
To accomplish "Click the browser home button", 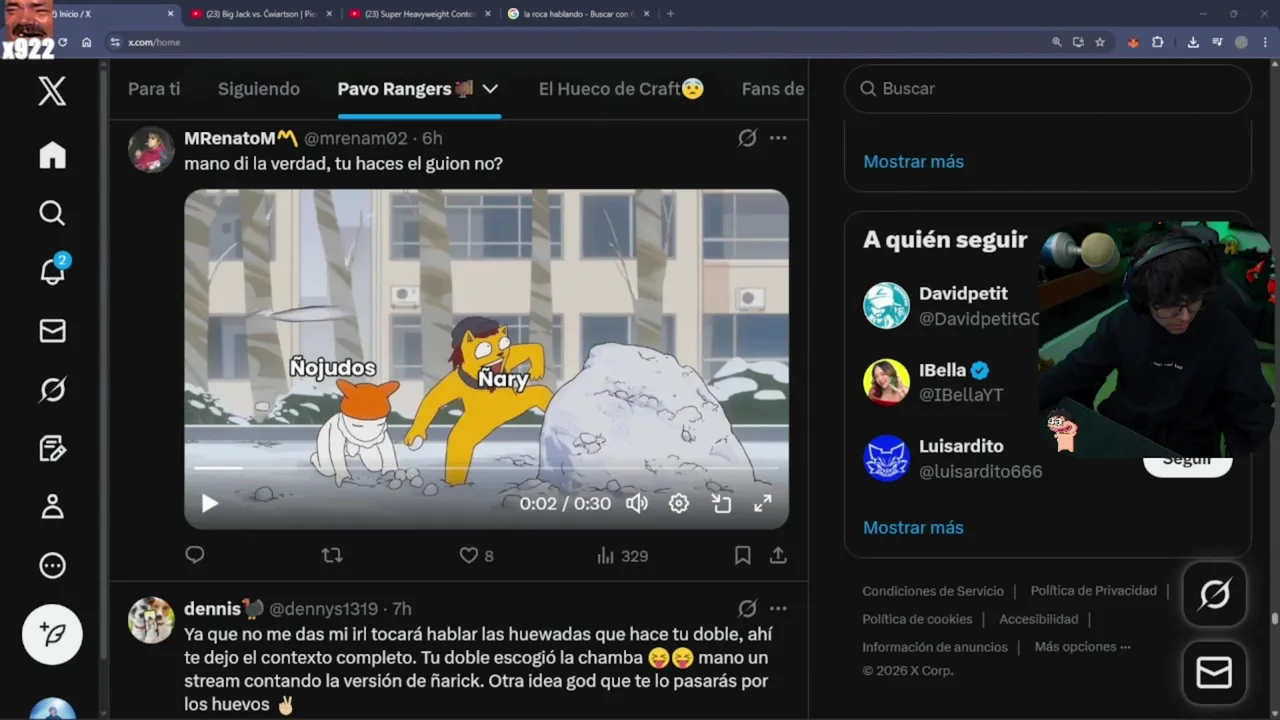I will pos(87,42).
